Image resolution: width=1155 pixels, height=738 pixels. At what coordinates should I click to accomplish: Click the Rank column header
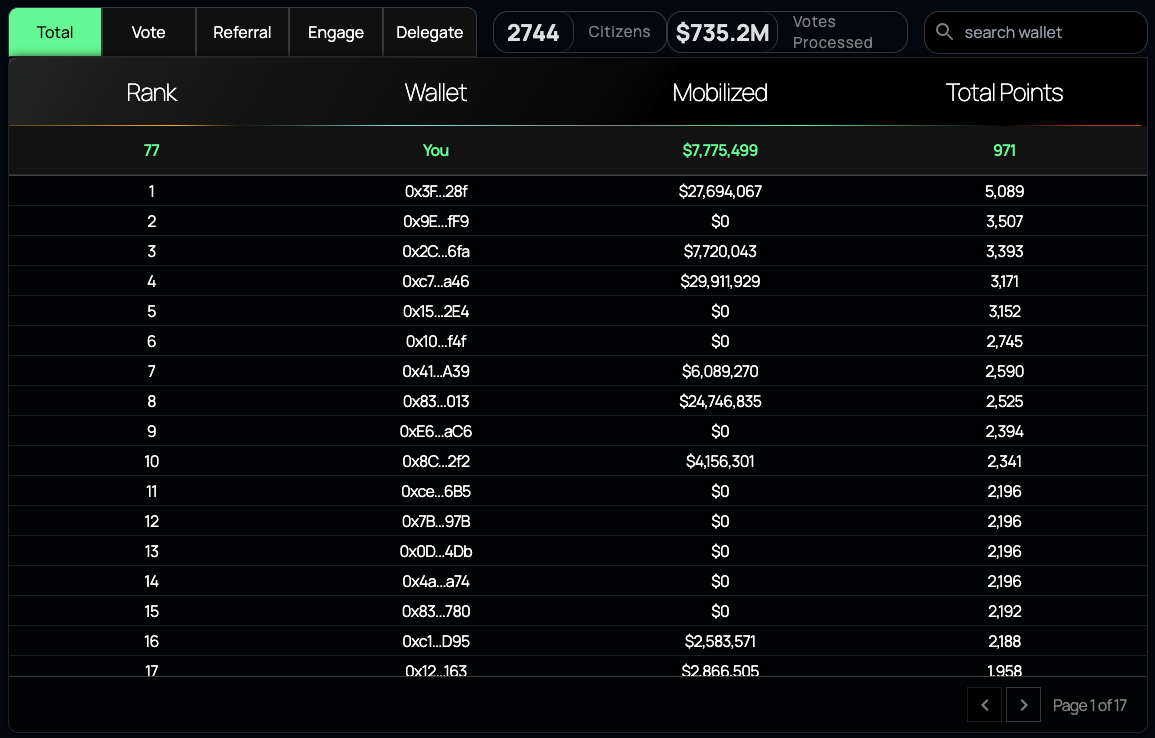coord(151,93)
